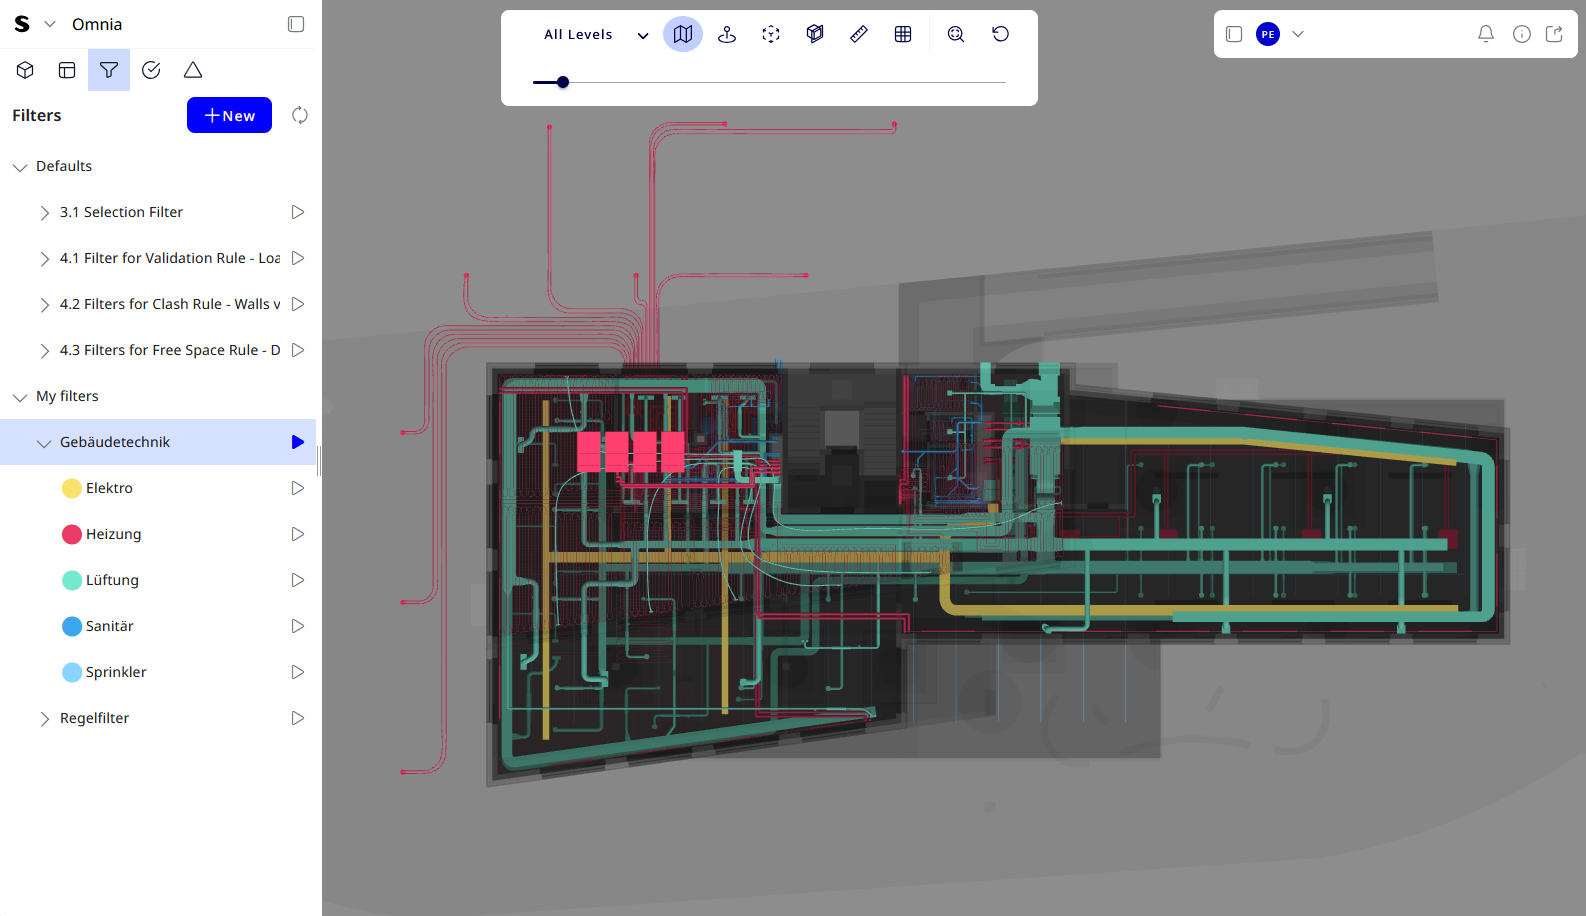Viewport: 1586px width, 916px height.
Task: Open the issues triangle tab
Action: point(193,70)
